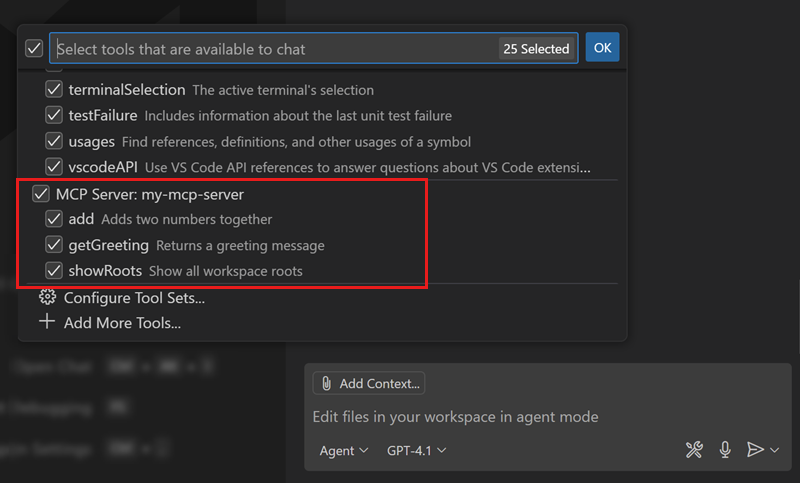800x483 pixels.
Task: Open the Agent mode dropdown
Action: pos(344,451)
